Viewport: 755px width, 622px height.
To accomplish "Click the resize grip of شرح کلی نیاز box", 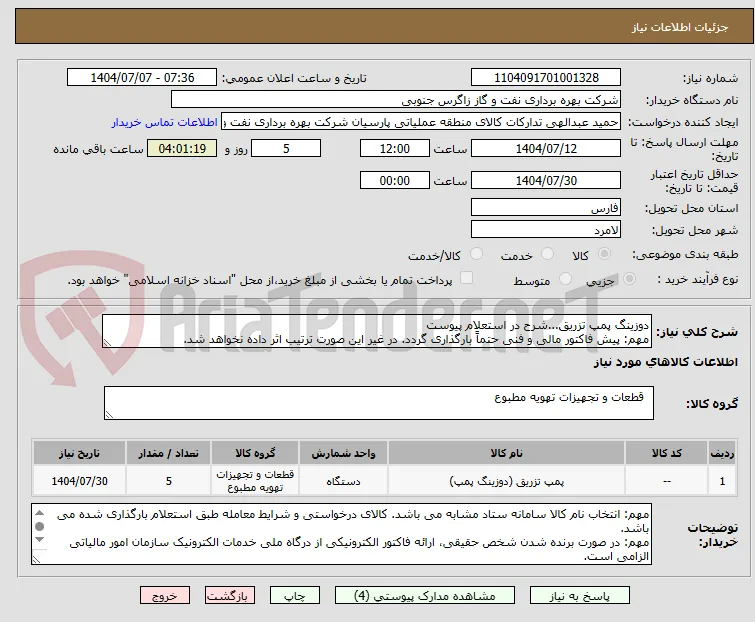I will (107, 343).
